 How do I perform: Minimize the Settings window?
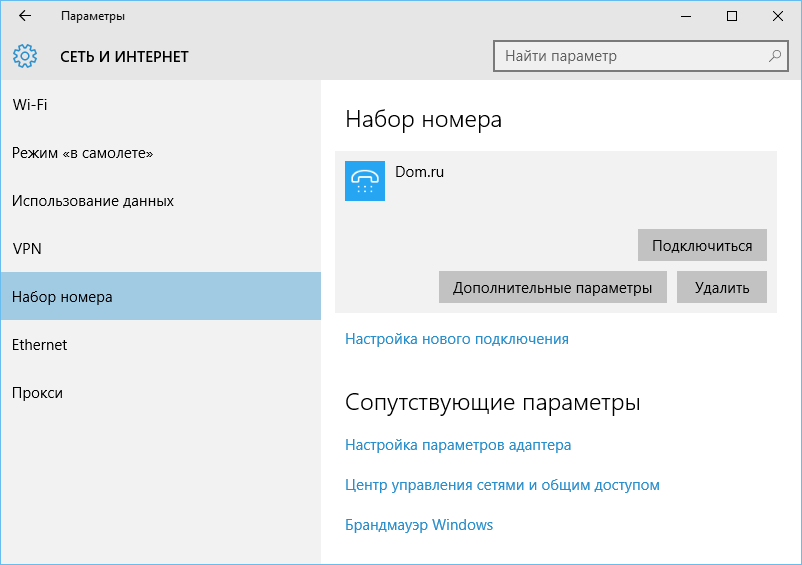coord(686,16)
